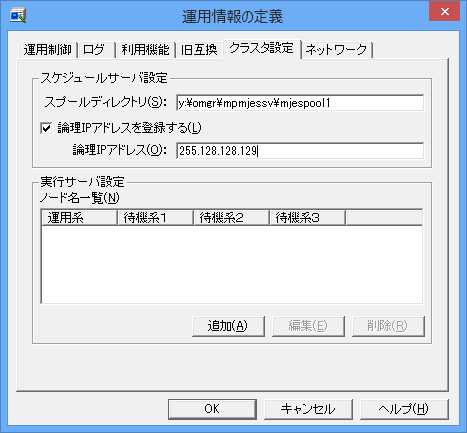
Task: Select the クラスタ設定 tab
Action: coord(262,49)
